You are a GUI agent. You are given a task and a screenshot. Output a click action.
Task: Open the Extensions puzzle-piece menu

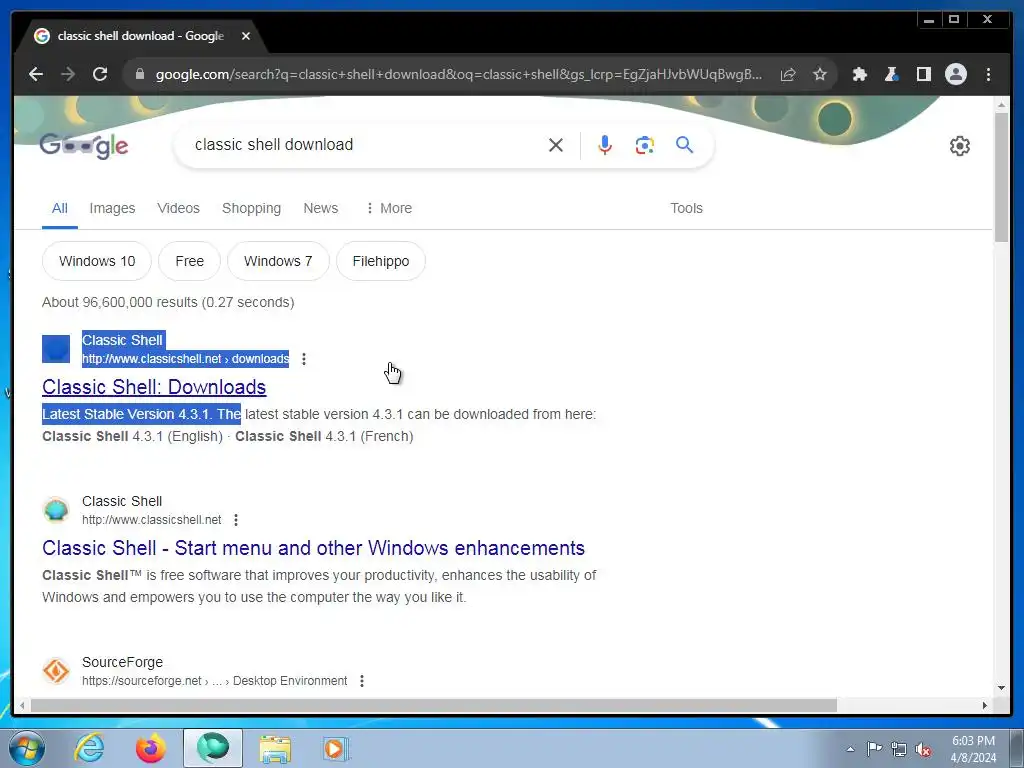click(859, 74)
